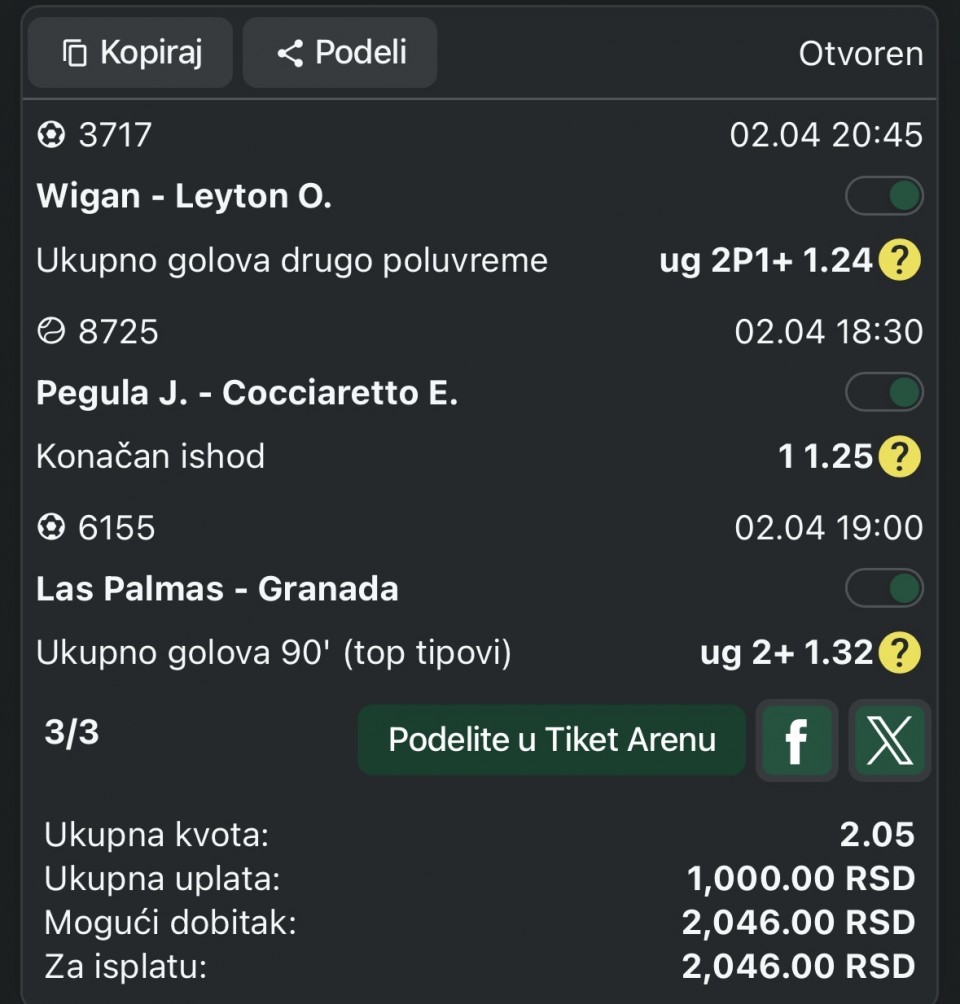This screenshot has height=1004, width=960.
Task: Select the Wigan - Leyton O. match title
Action: [184, 197]
